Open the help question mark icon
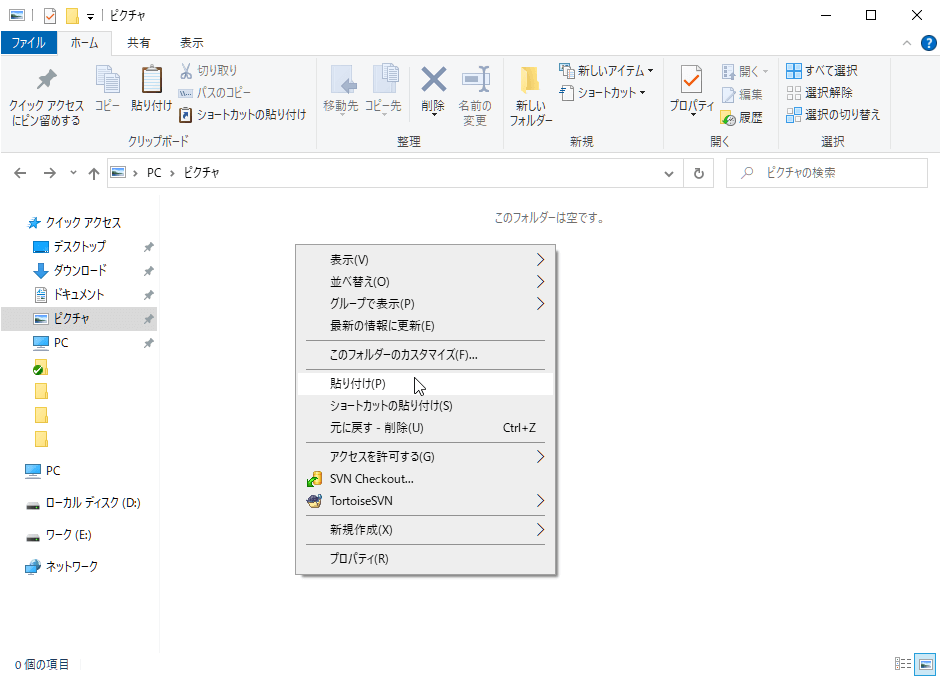The image size is (941, 677). 927,43
